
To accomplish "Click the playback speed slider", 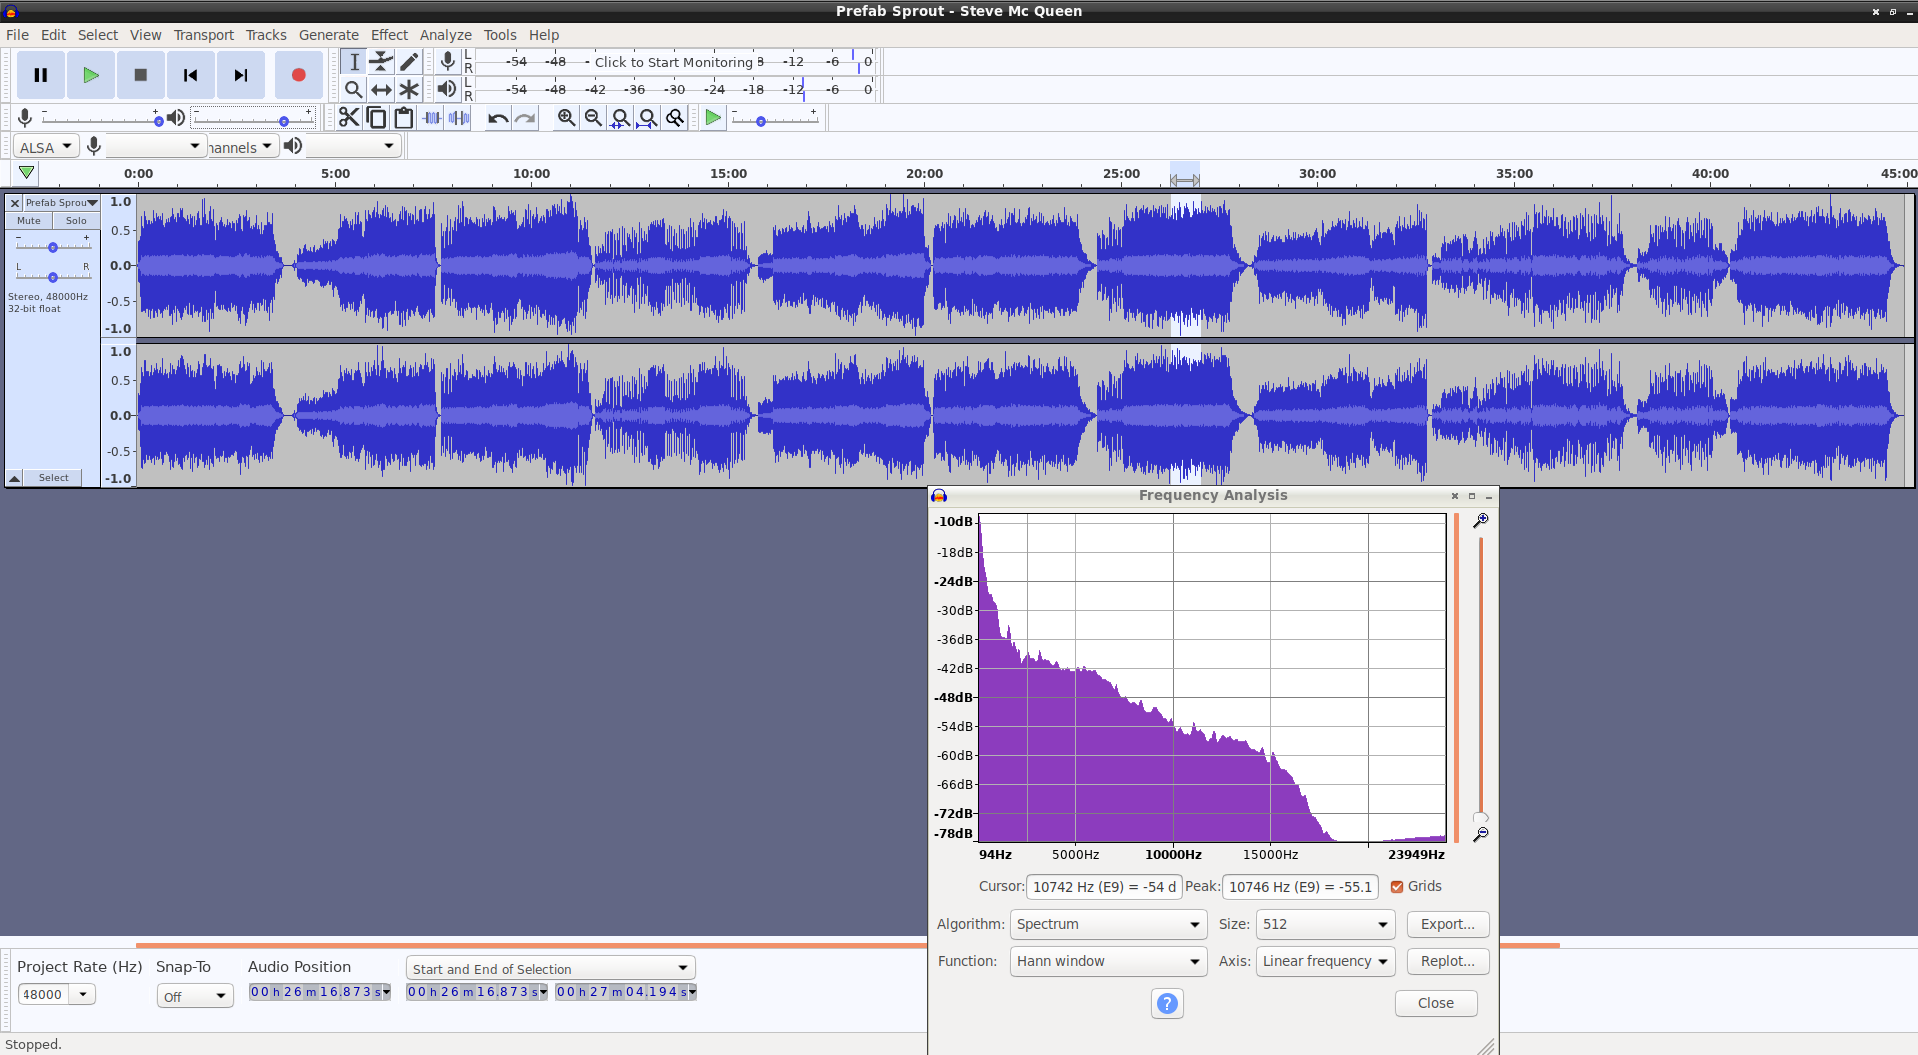I will pyautogui.click(x=775, y=120).
